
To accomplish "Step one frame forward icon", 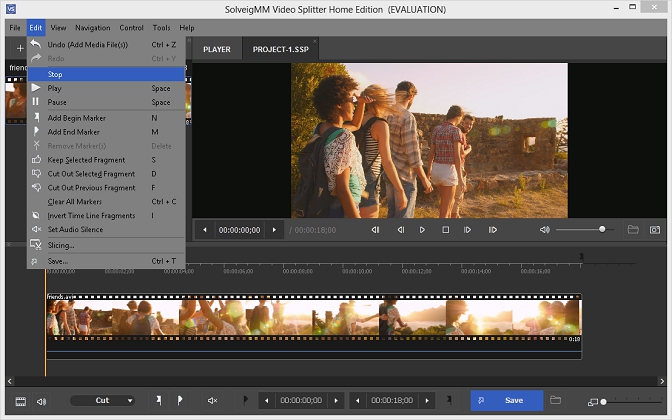I will click(x=467, y=230).
